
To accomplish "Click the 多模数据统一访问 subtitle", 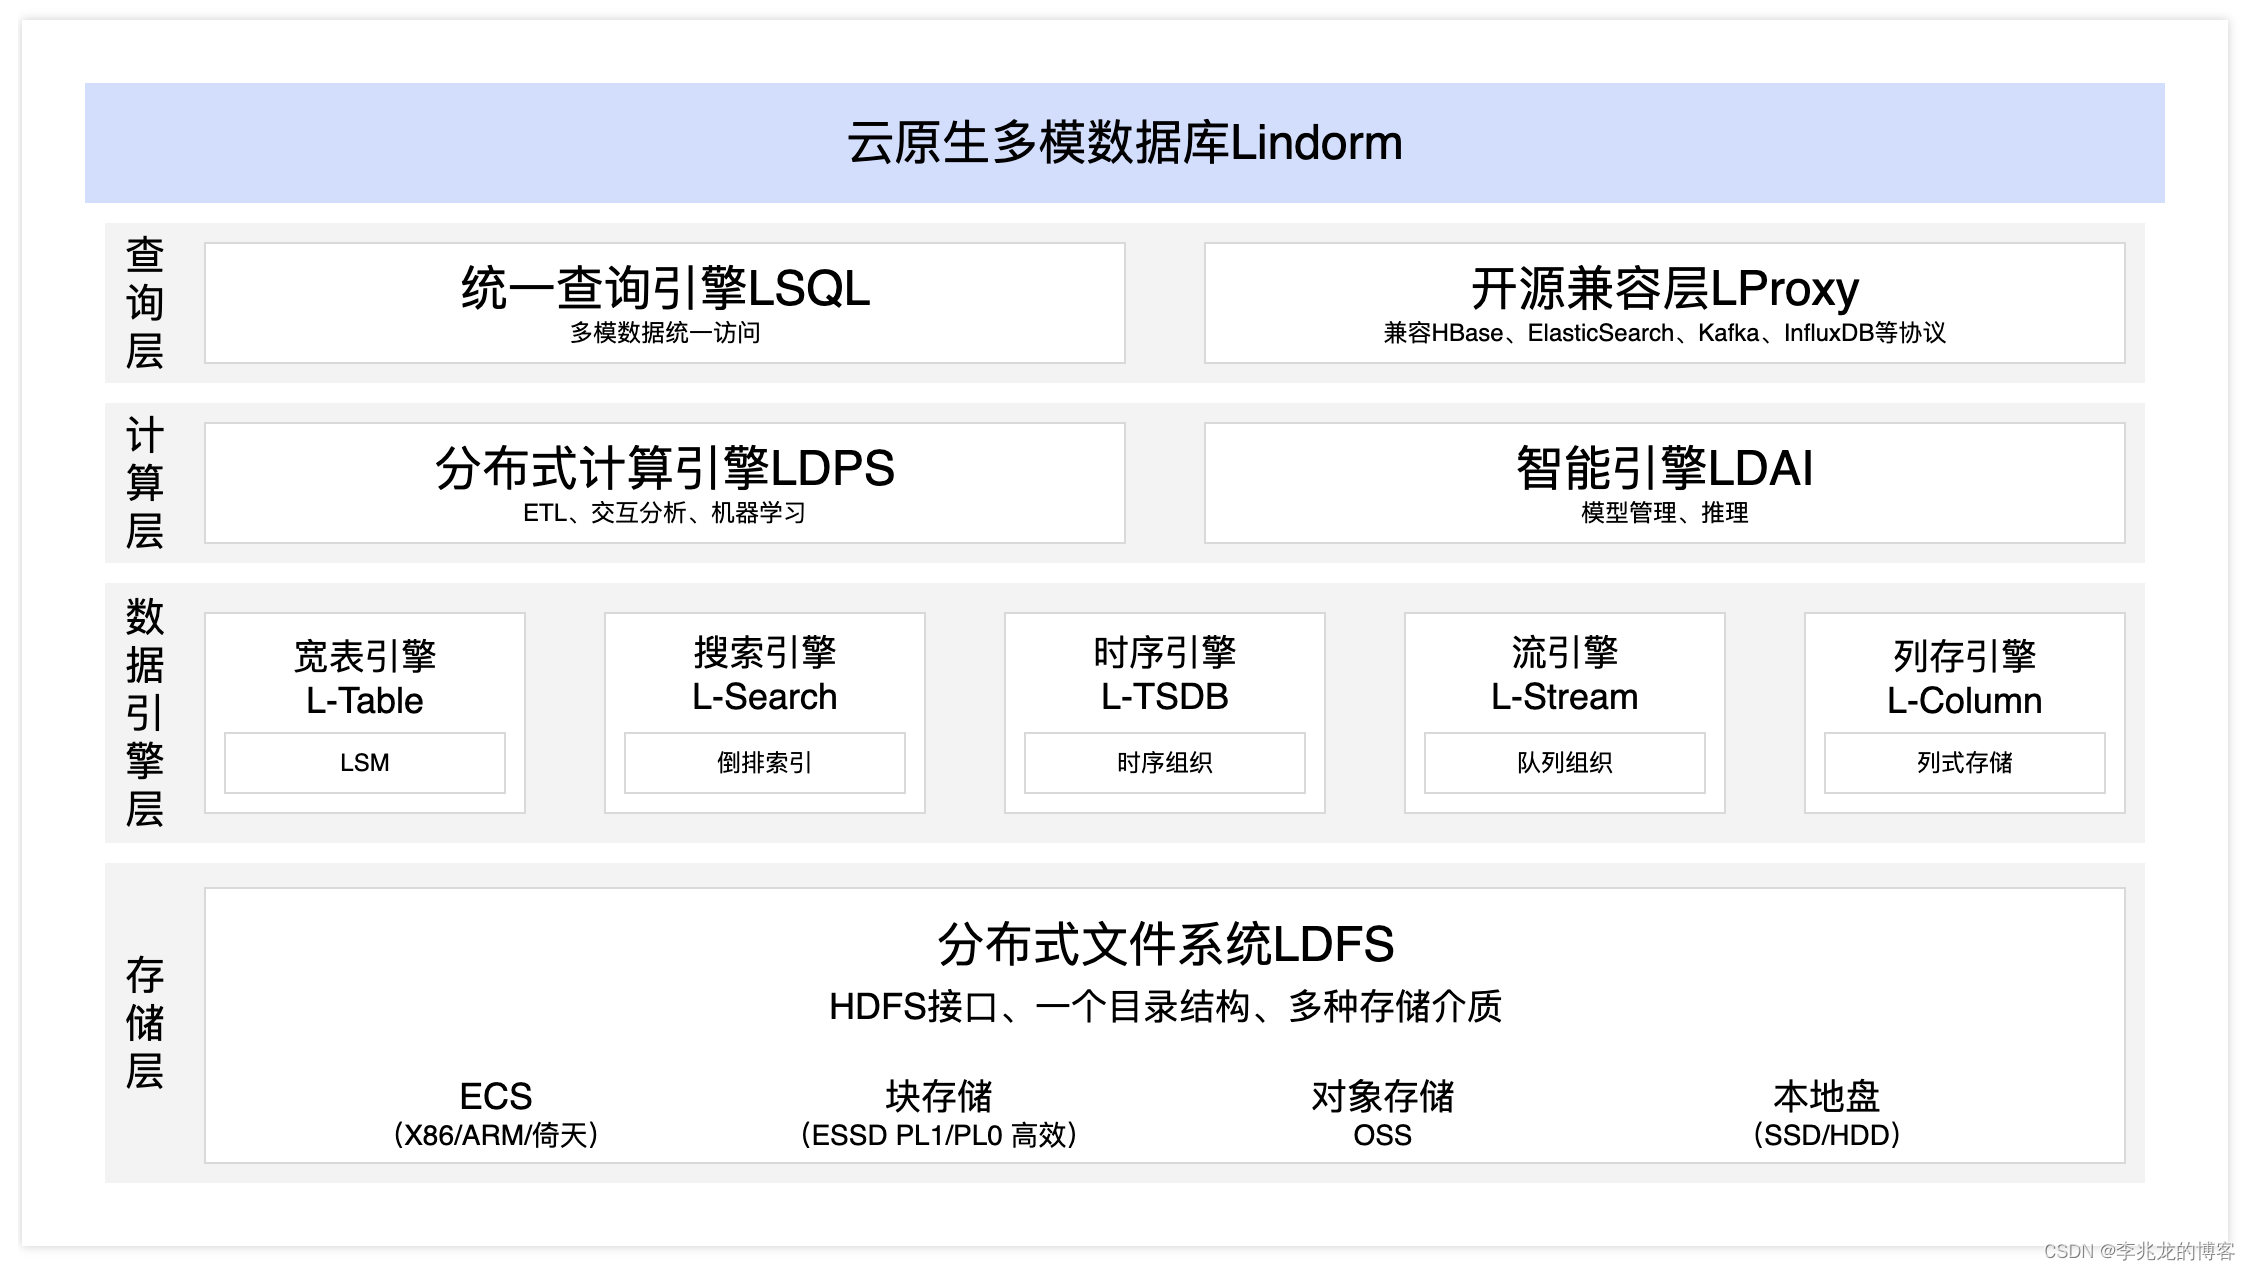I will click(665, 333).
